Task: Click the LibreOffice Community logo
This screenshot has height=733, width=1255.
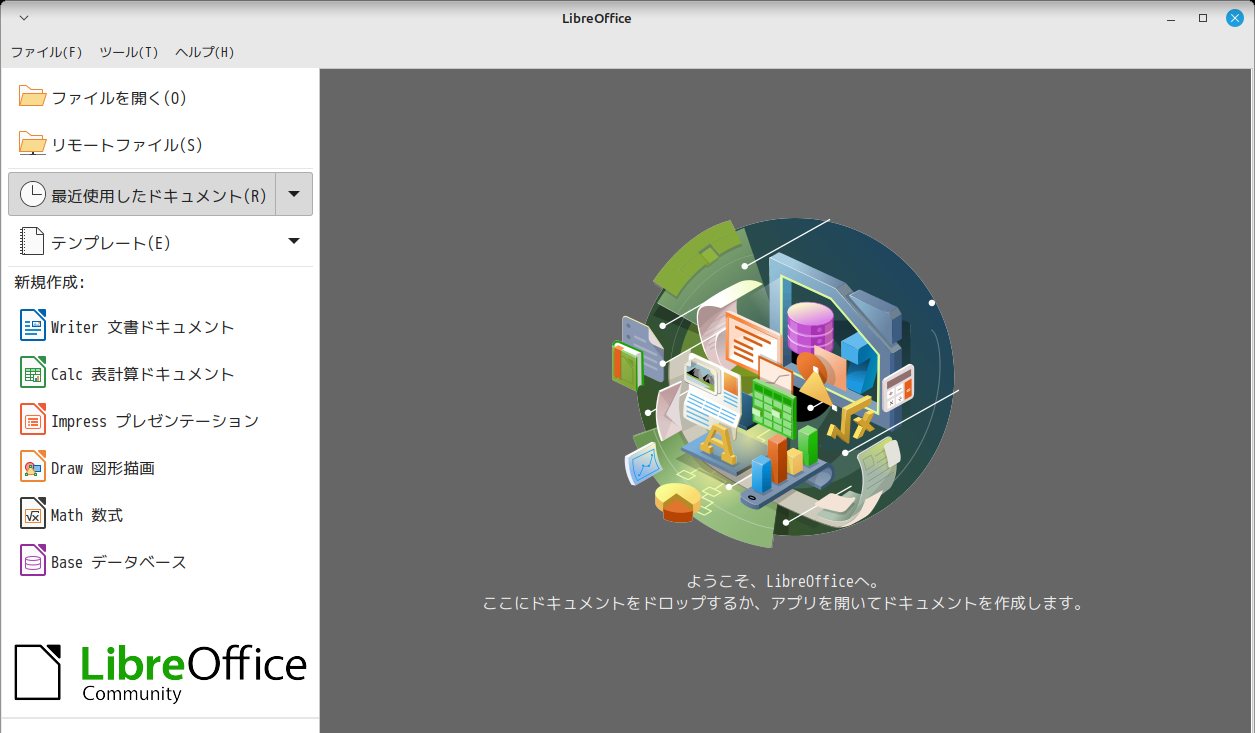Action: (x=160, y=673)
